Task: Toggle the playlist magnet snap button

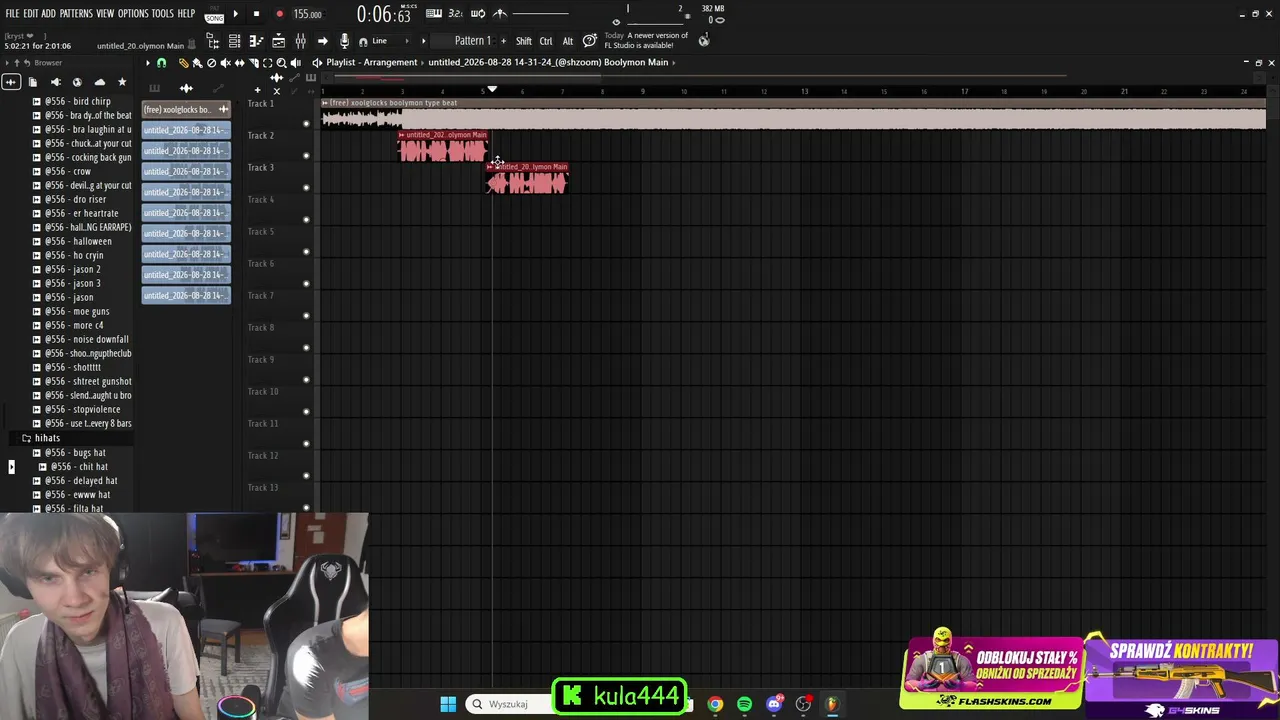Action: click(162, 63)
